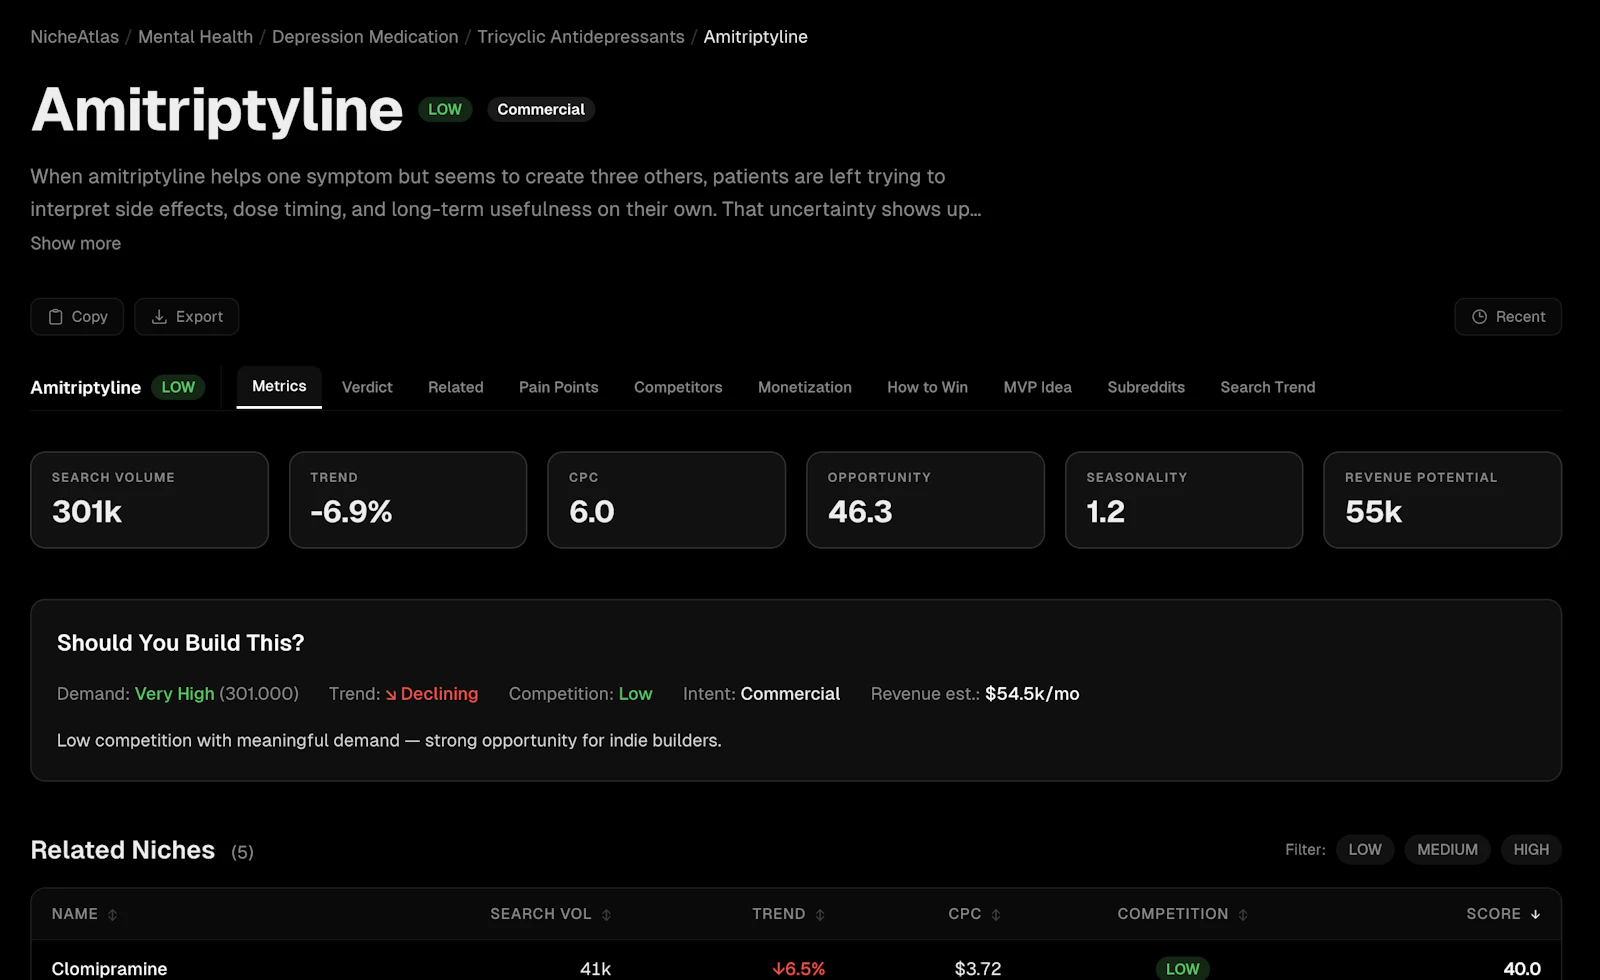Click the Score column descending arrow
Image resolution: width=1600 pixels, height=980 pixels.
point(1535,915)
